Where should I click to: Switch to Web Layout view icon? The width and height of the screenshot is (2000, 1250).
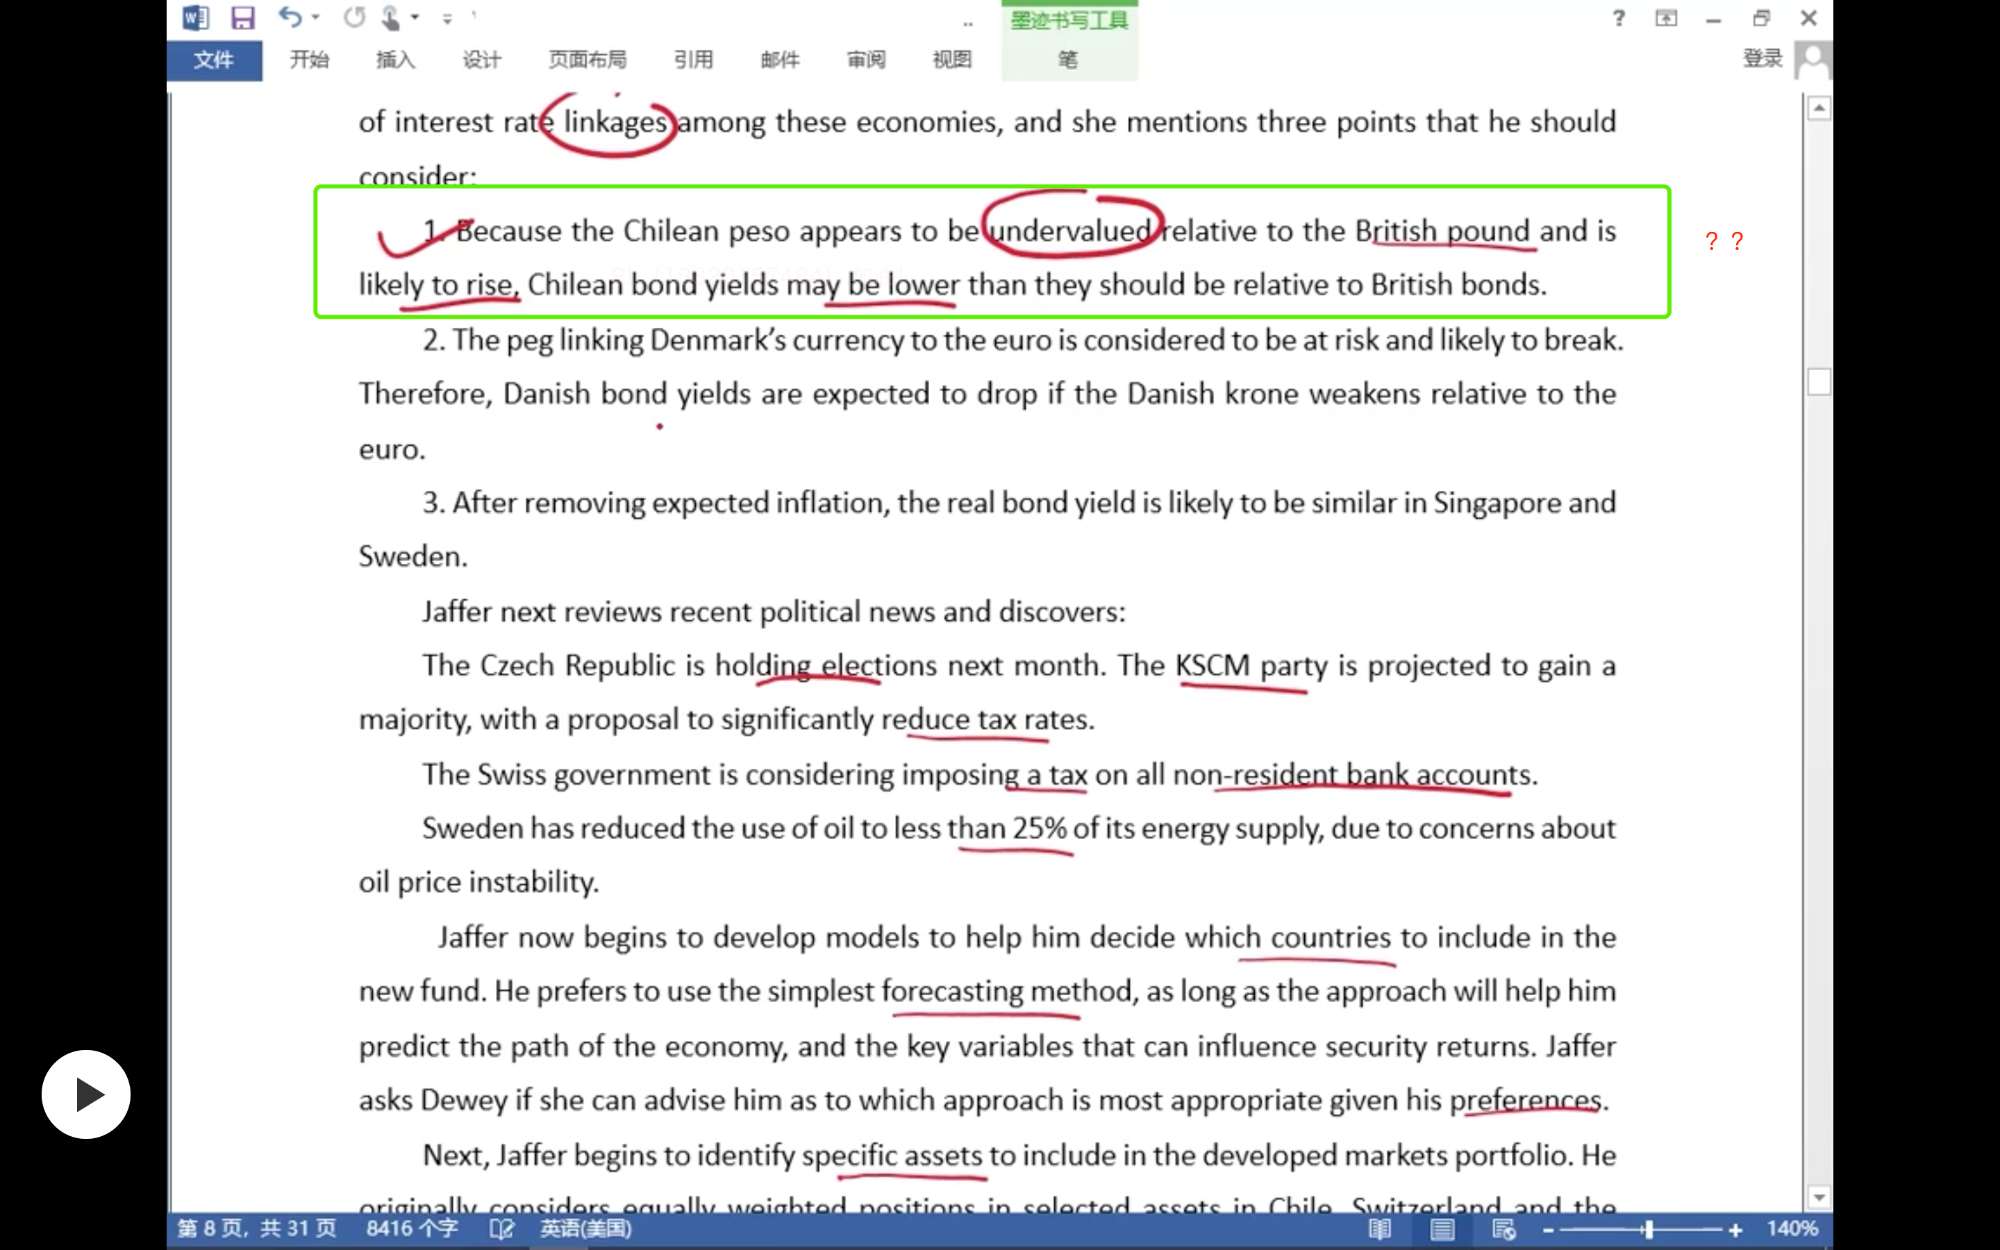point(1503,1229)
